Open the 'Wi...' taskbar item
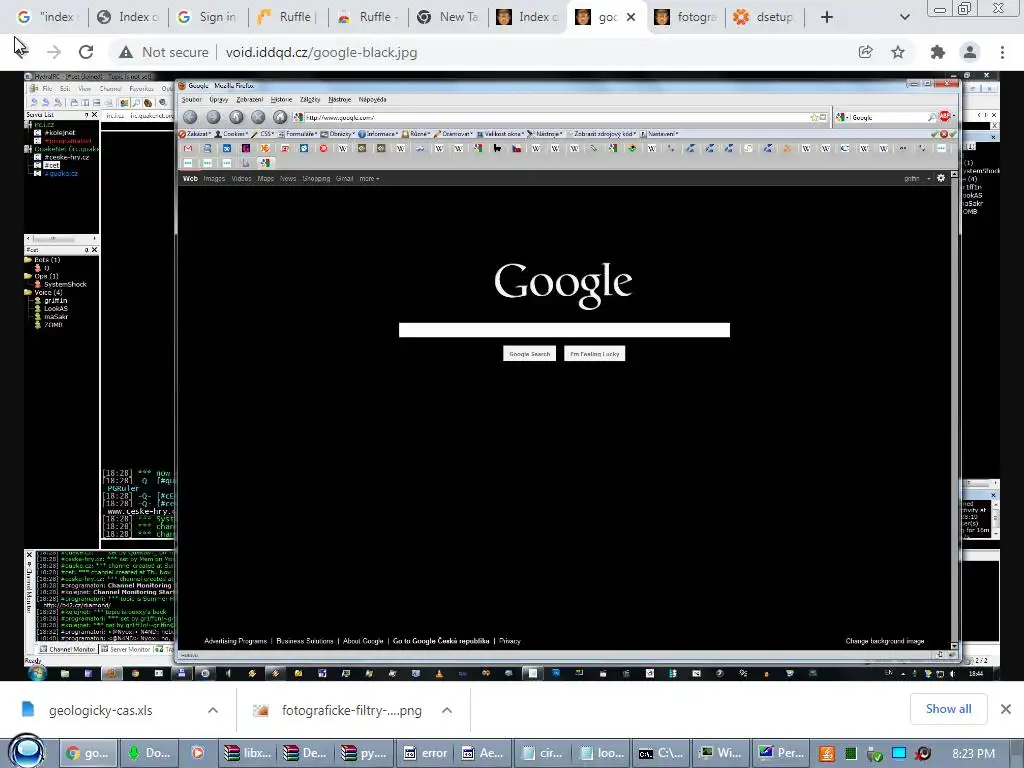 pyautogui.click(x=722, y=753)
